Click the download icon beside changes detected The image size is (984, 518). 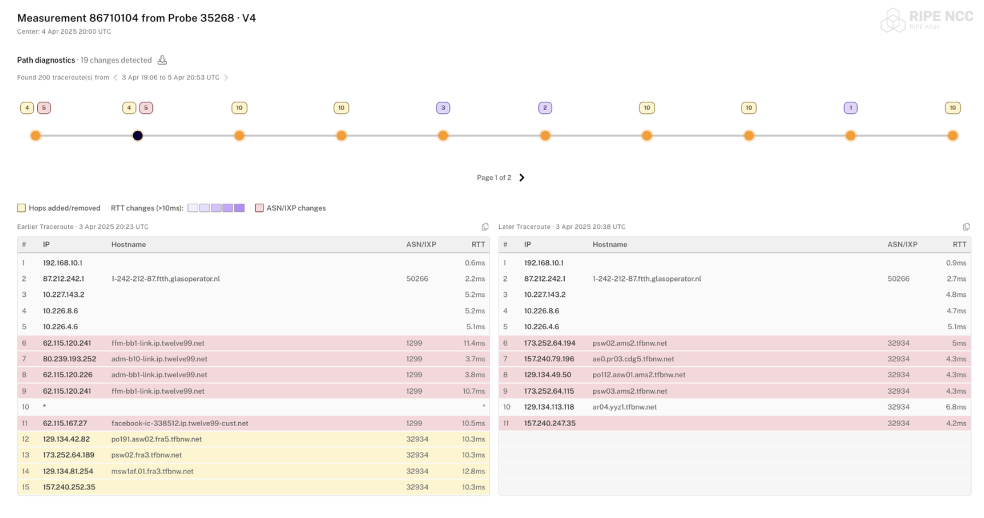pyautogui.click(x=162, y=60)
